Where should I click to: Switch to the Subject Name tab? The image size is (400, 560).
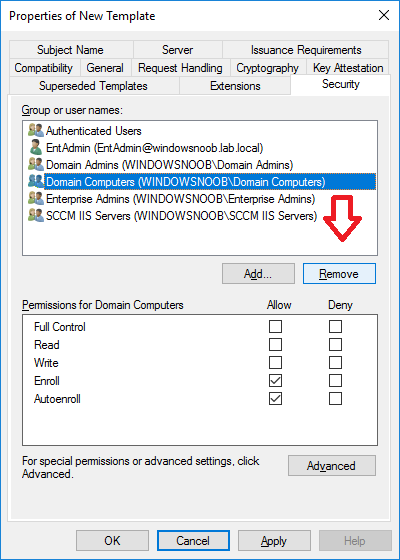pos(71,50)
